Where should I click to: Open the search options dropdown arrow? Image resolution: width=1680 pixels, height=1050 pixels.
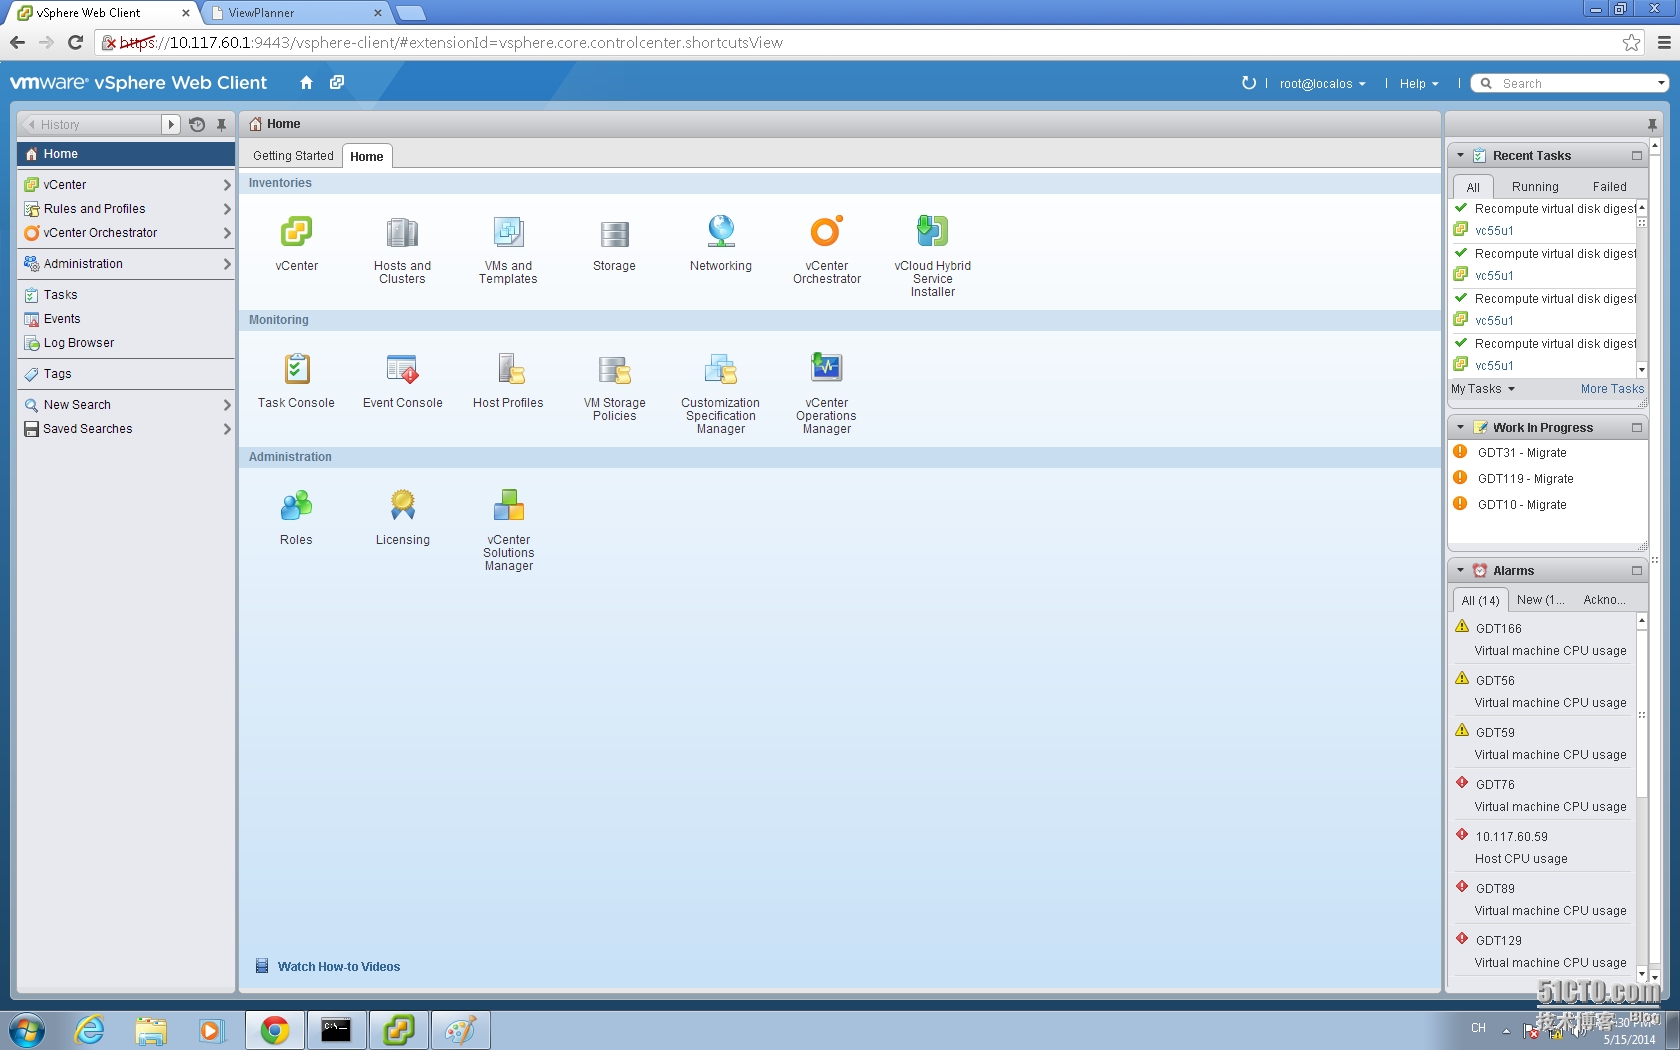1661,84
